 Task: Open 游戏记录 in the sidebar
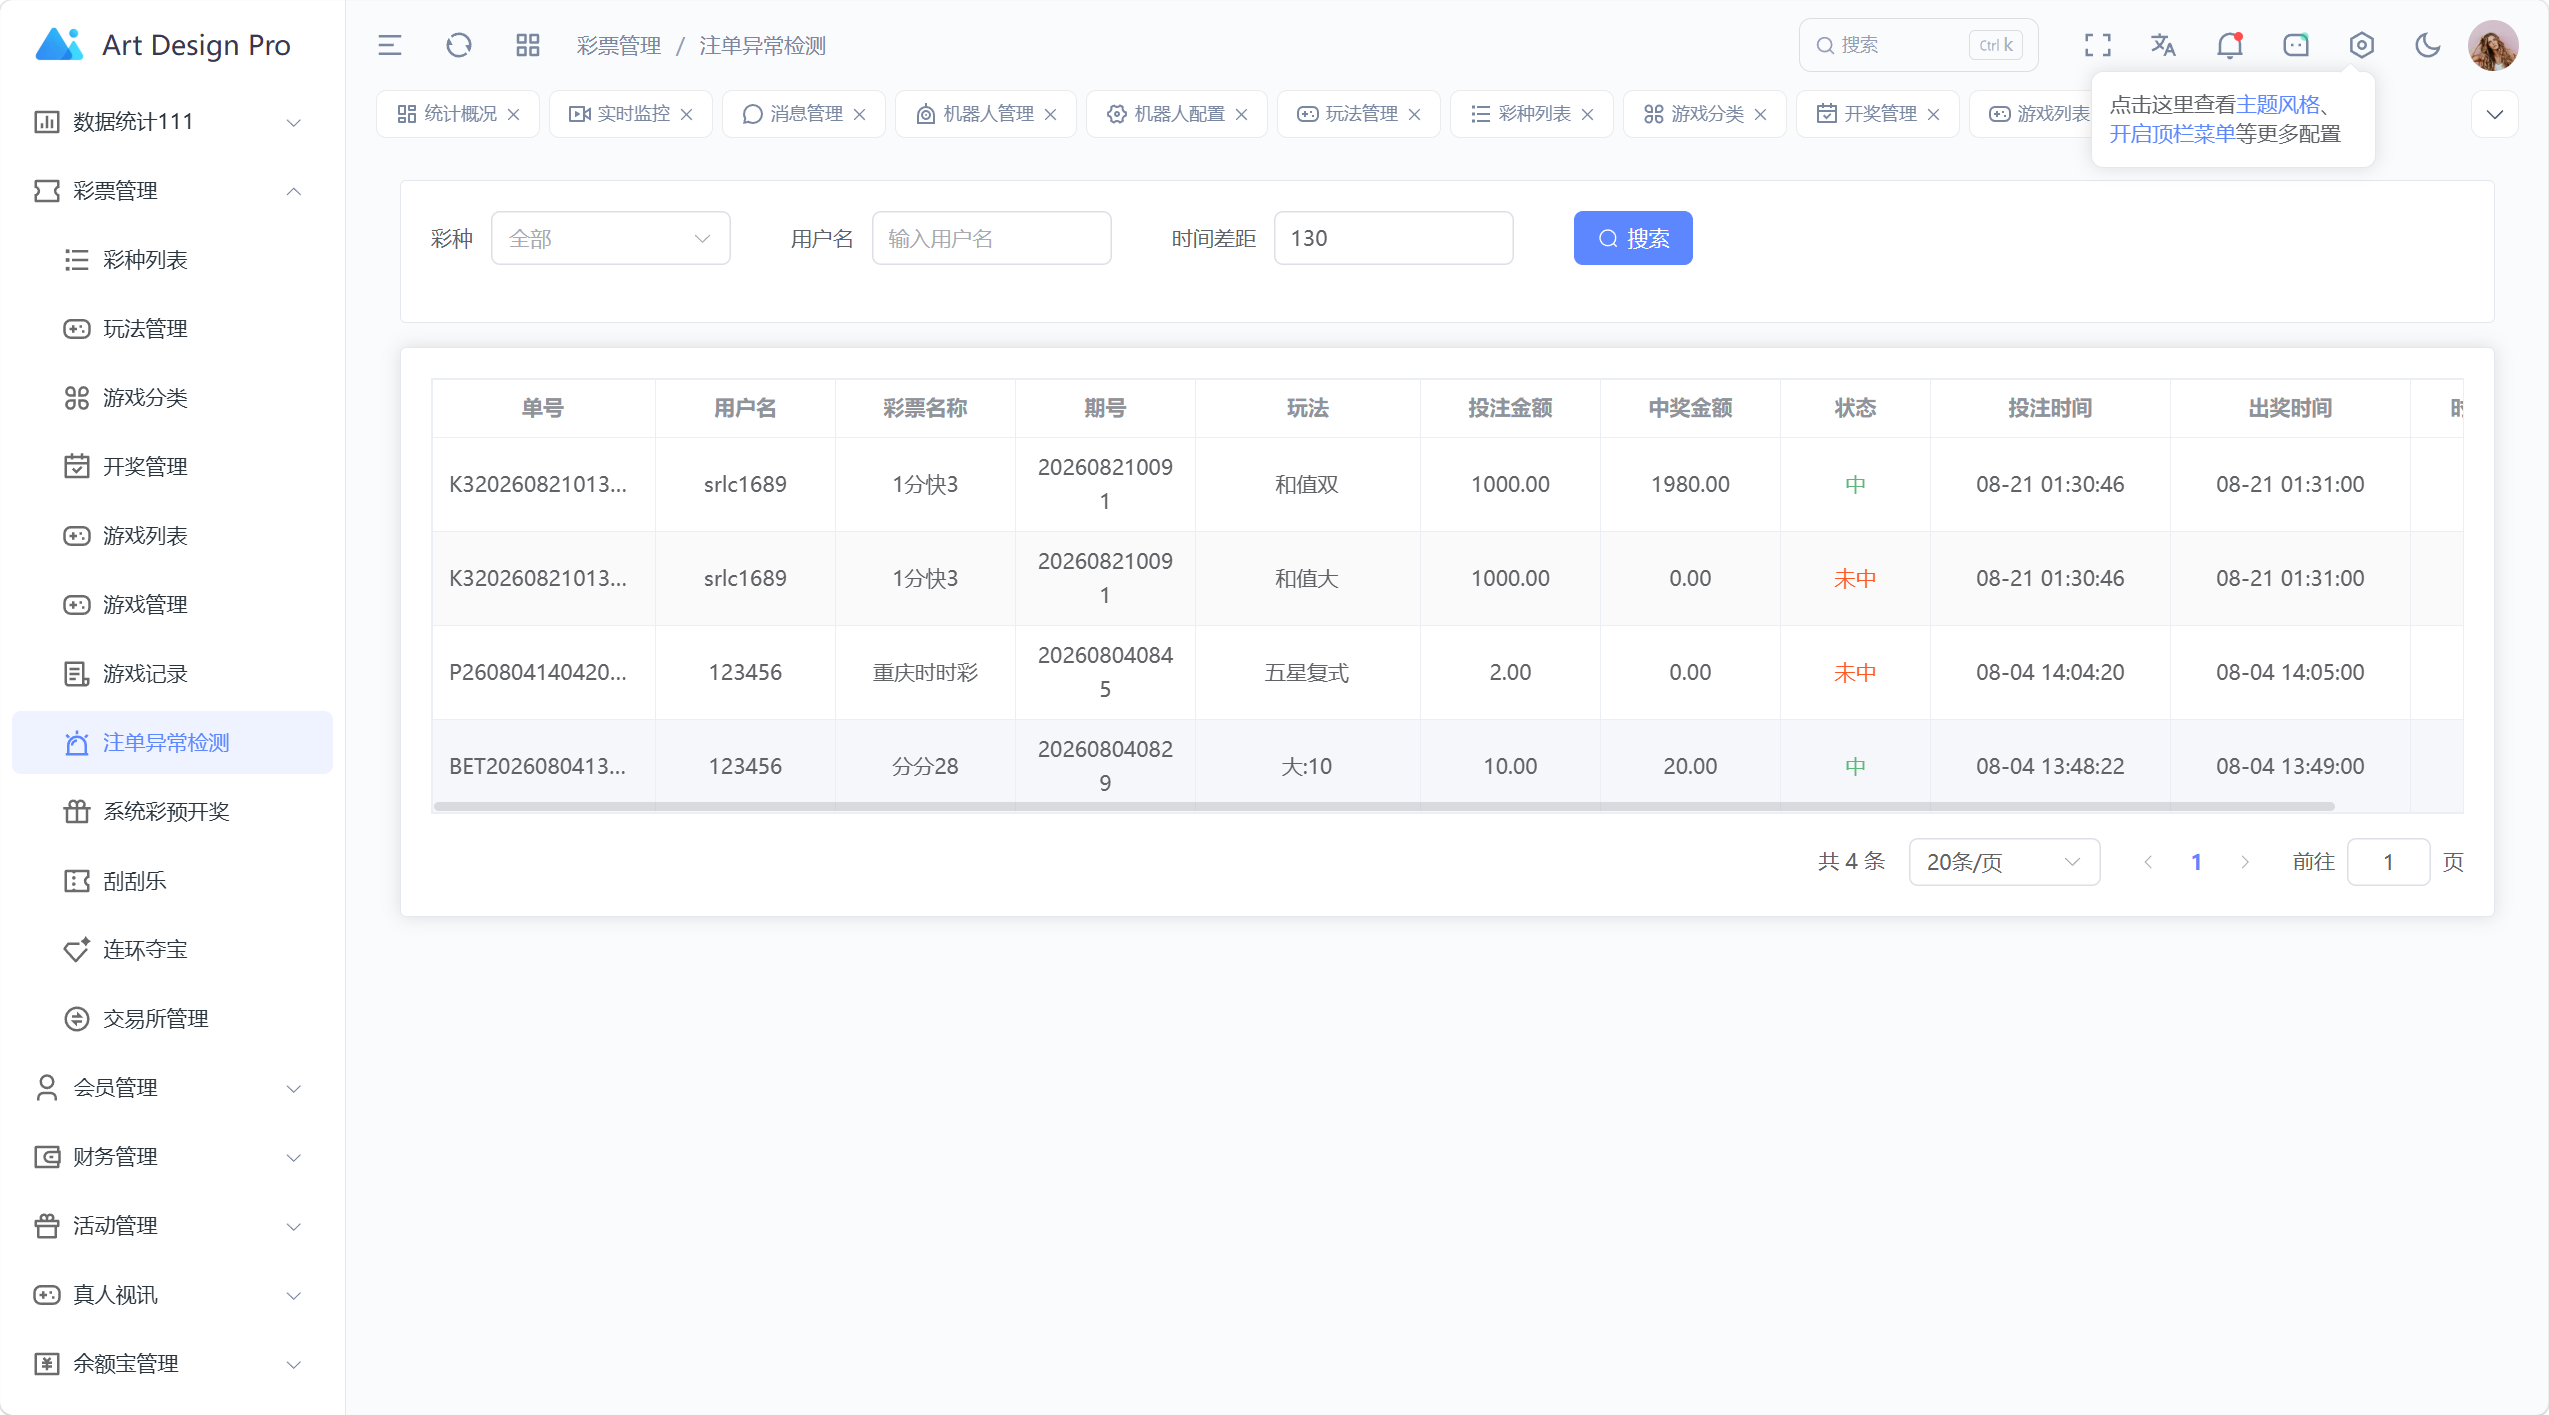pos(172,674)
